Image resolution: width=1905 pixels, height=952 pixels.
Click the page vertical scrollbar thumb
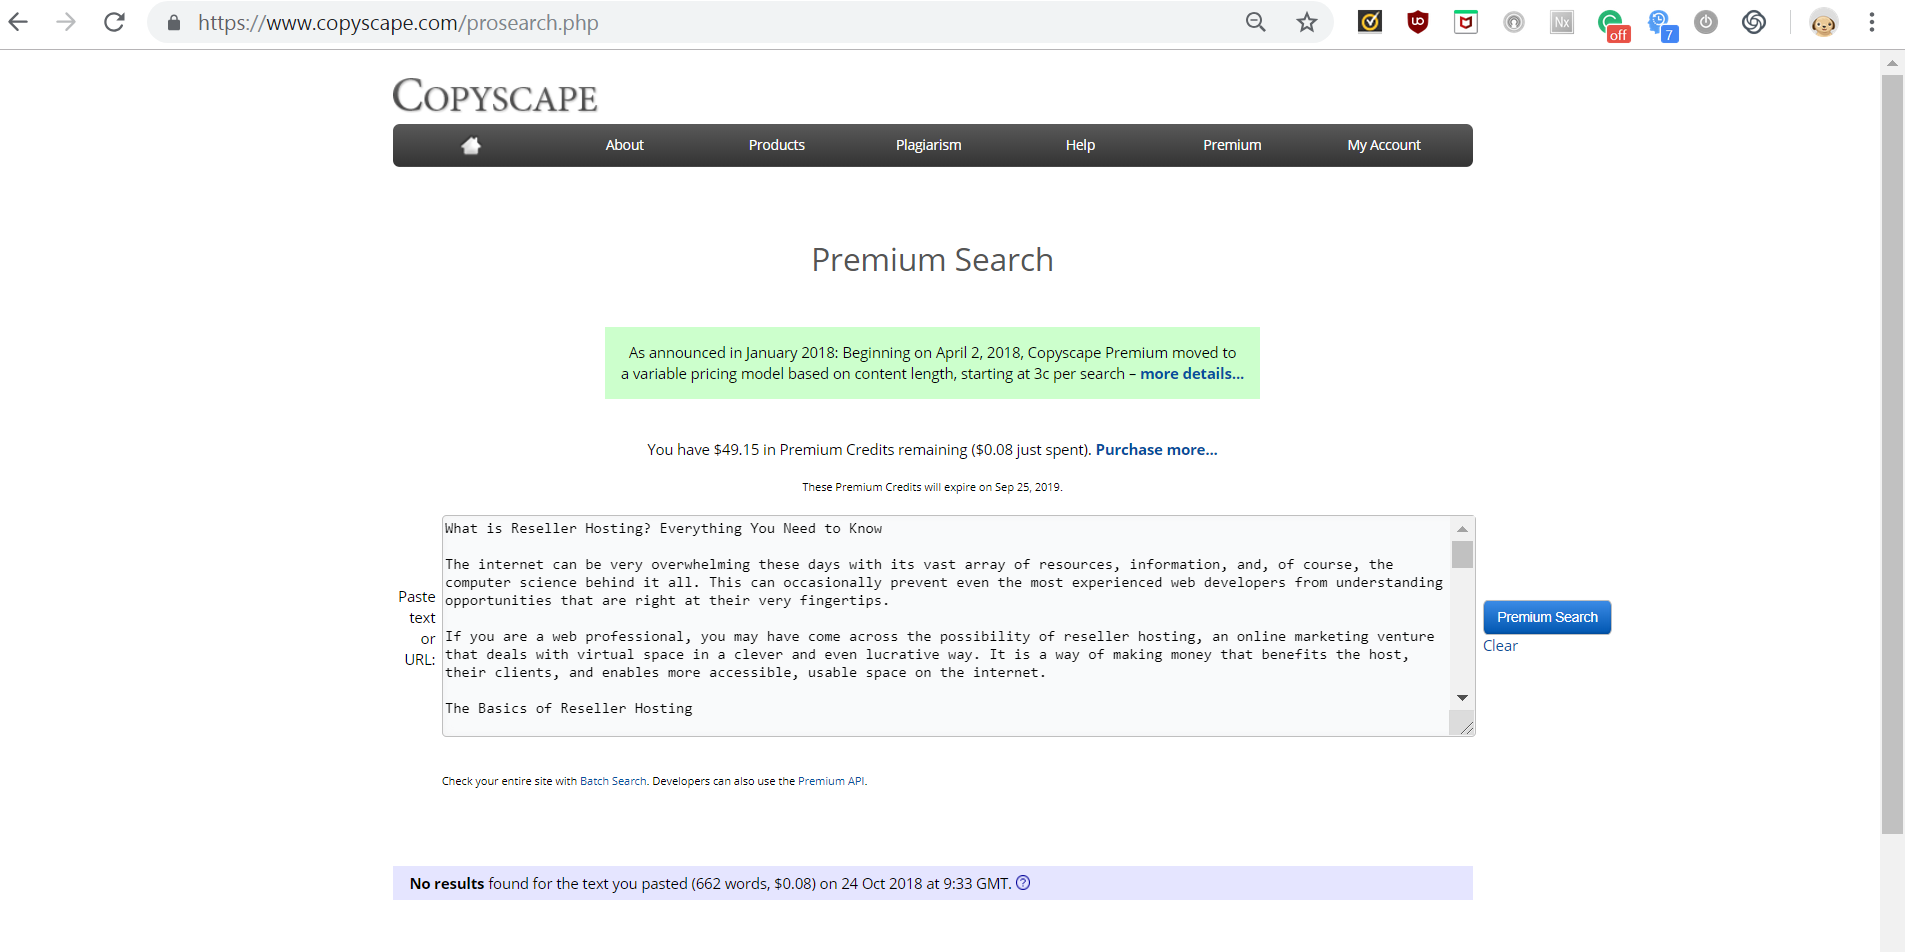[x=1892, y=454]
